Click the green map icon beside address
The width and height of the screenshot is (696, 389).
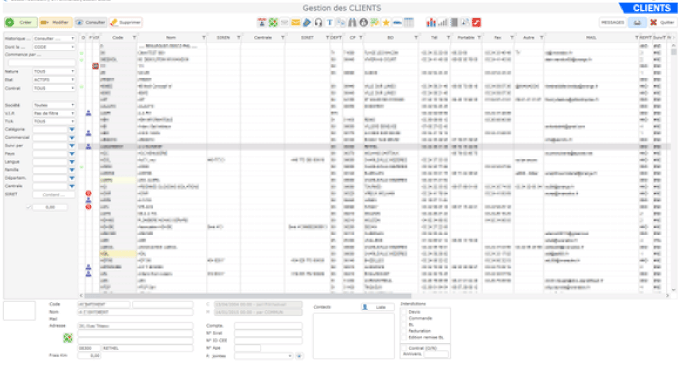67,338
